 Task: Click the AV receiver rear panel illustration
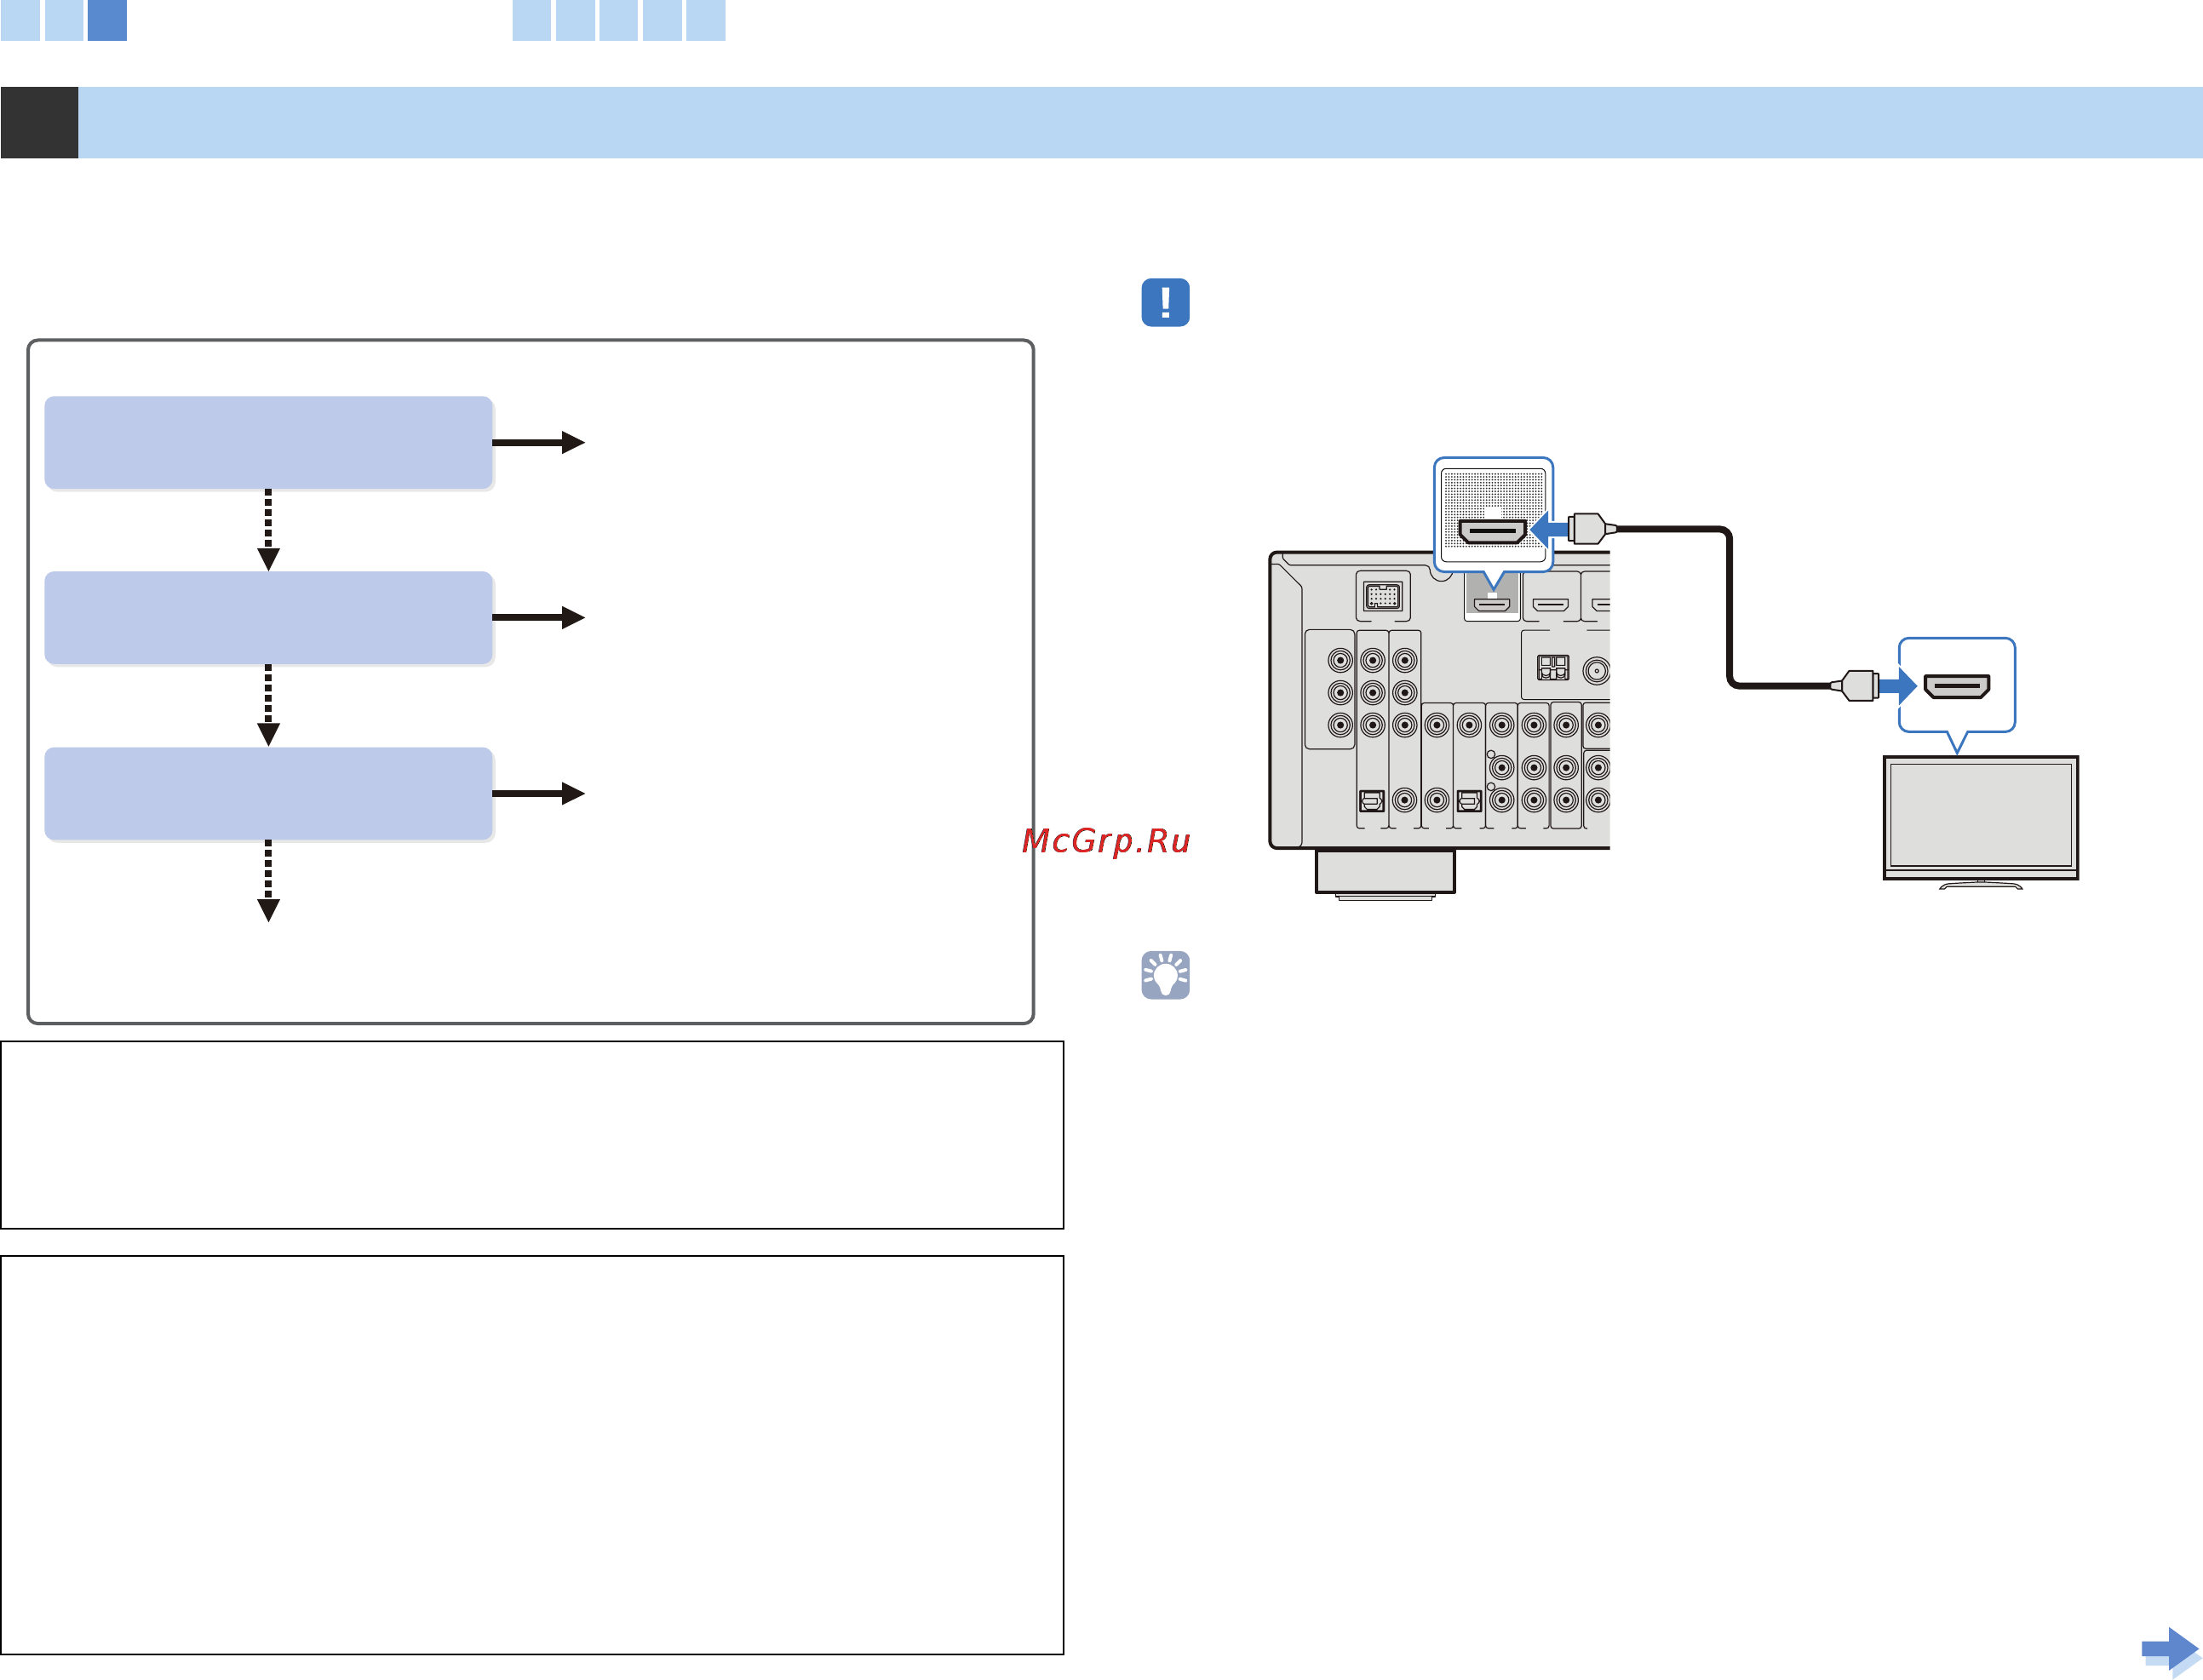[x=1439, y=725]
